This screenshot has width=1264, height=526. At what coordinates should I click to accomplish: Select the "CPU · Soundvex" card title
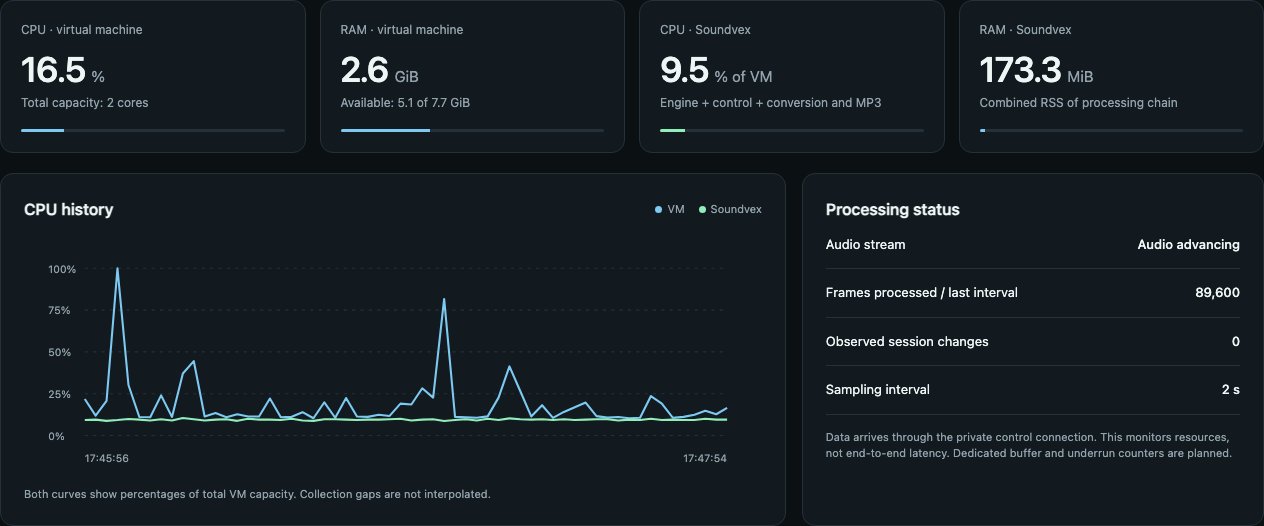point(705,30)
